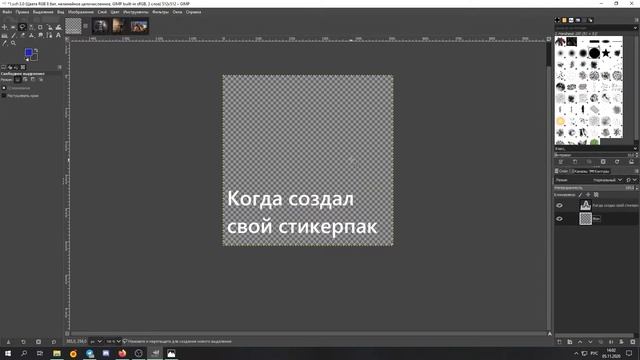
Task: Switch to the second open image tab
Action: [100, 26]
